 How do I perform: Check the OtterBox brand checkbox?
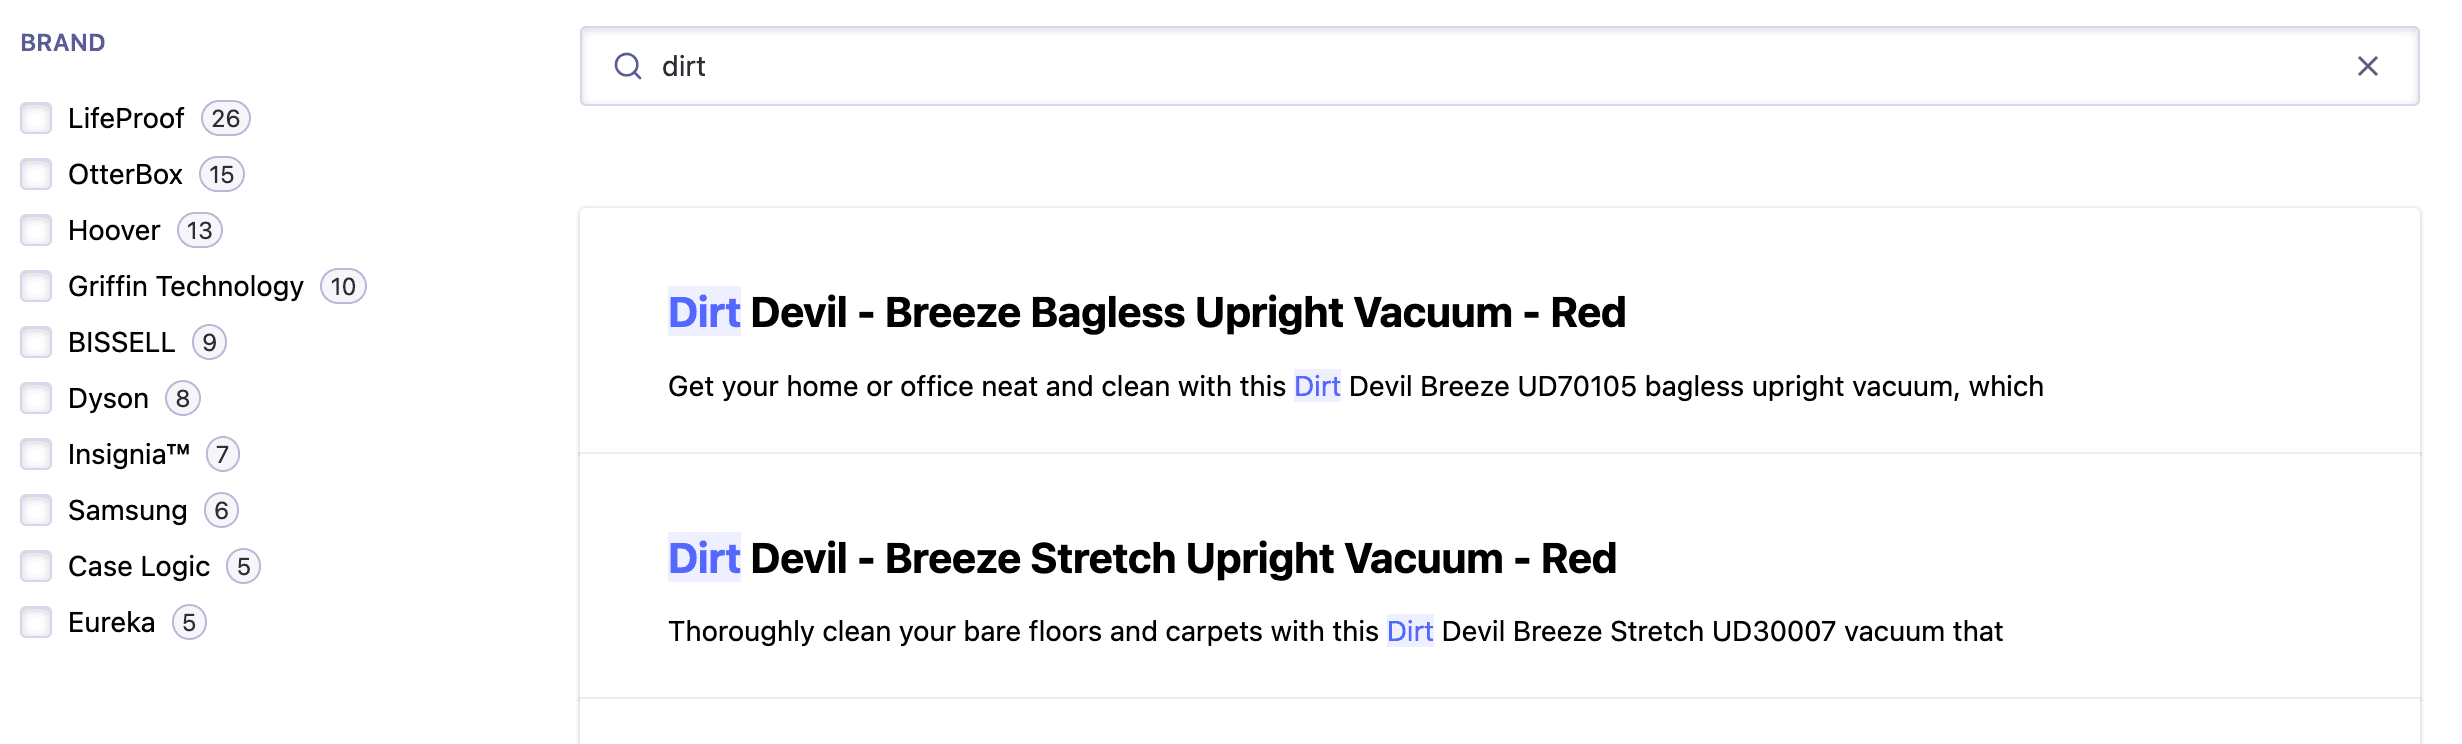37,174
